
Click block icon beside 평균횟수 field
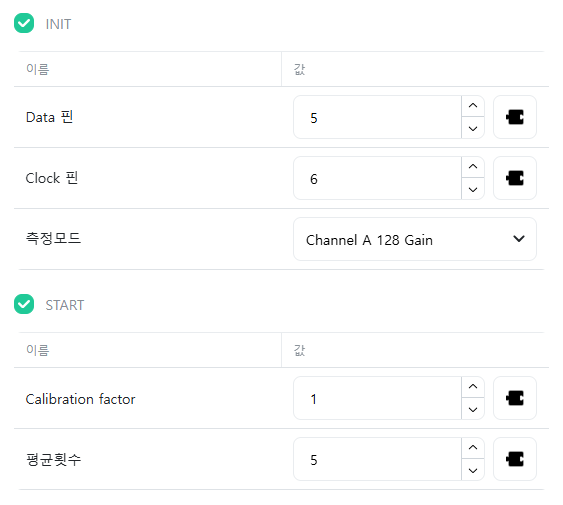[x=515, y=459]
